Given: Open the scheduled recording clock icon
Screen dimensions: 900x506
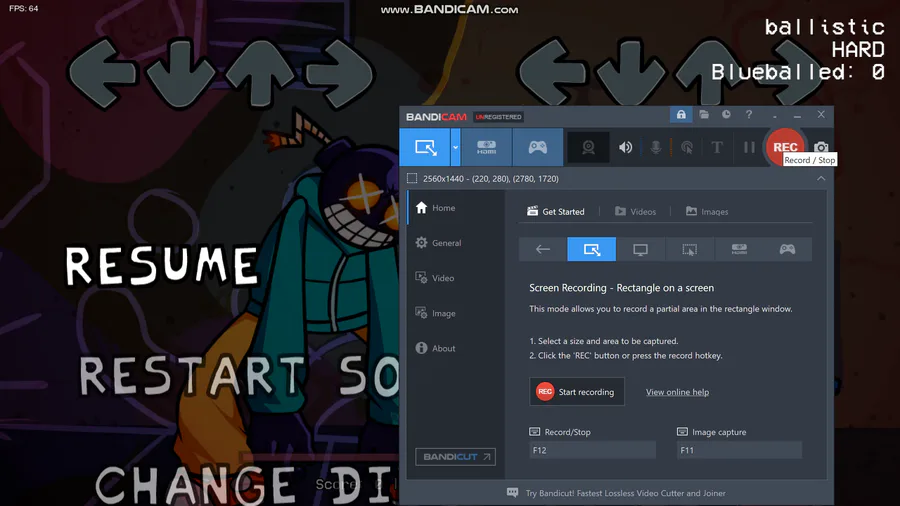Looking at the screenshot, I should 726,115.
